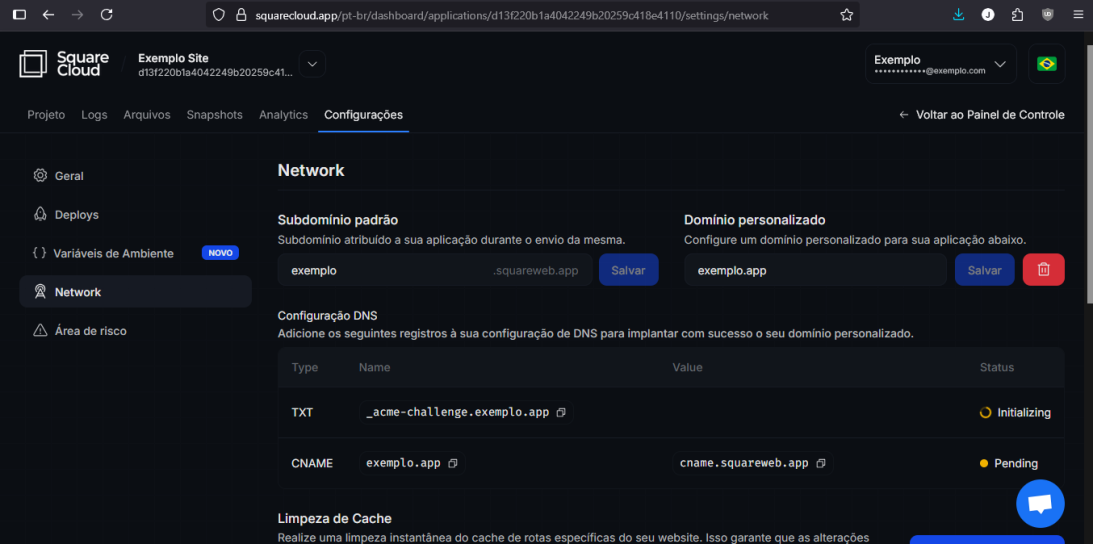Select the Configurações tab
This screenshot has height=544, width=1093.
tap(363, 115)
